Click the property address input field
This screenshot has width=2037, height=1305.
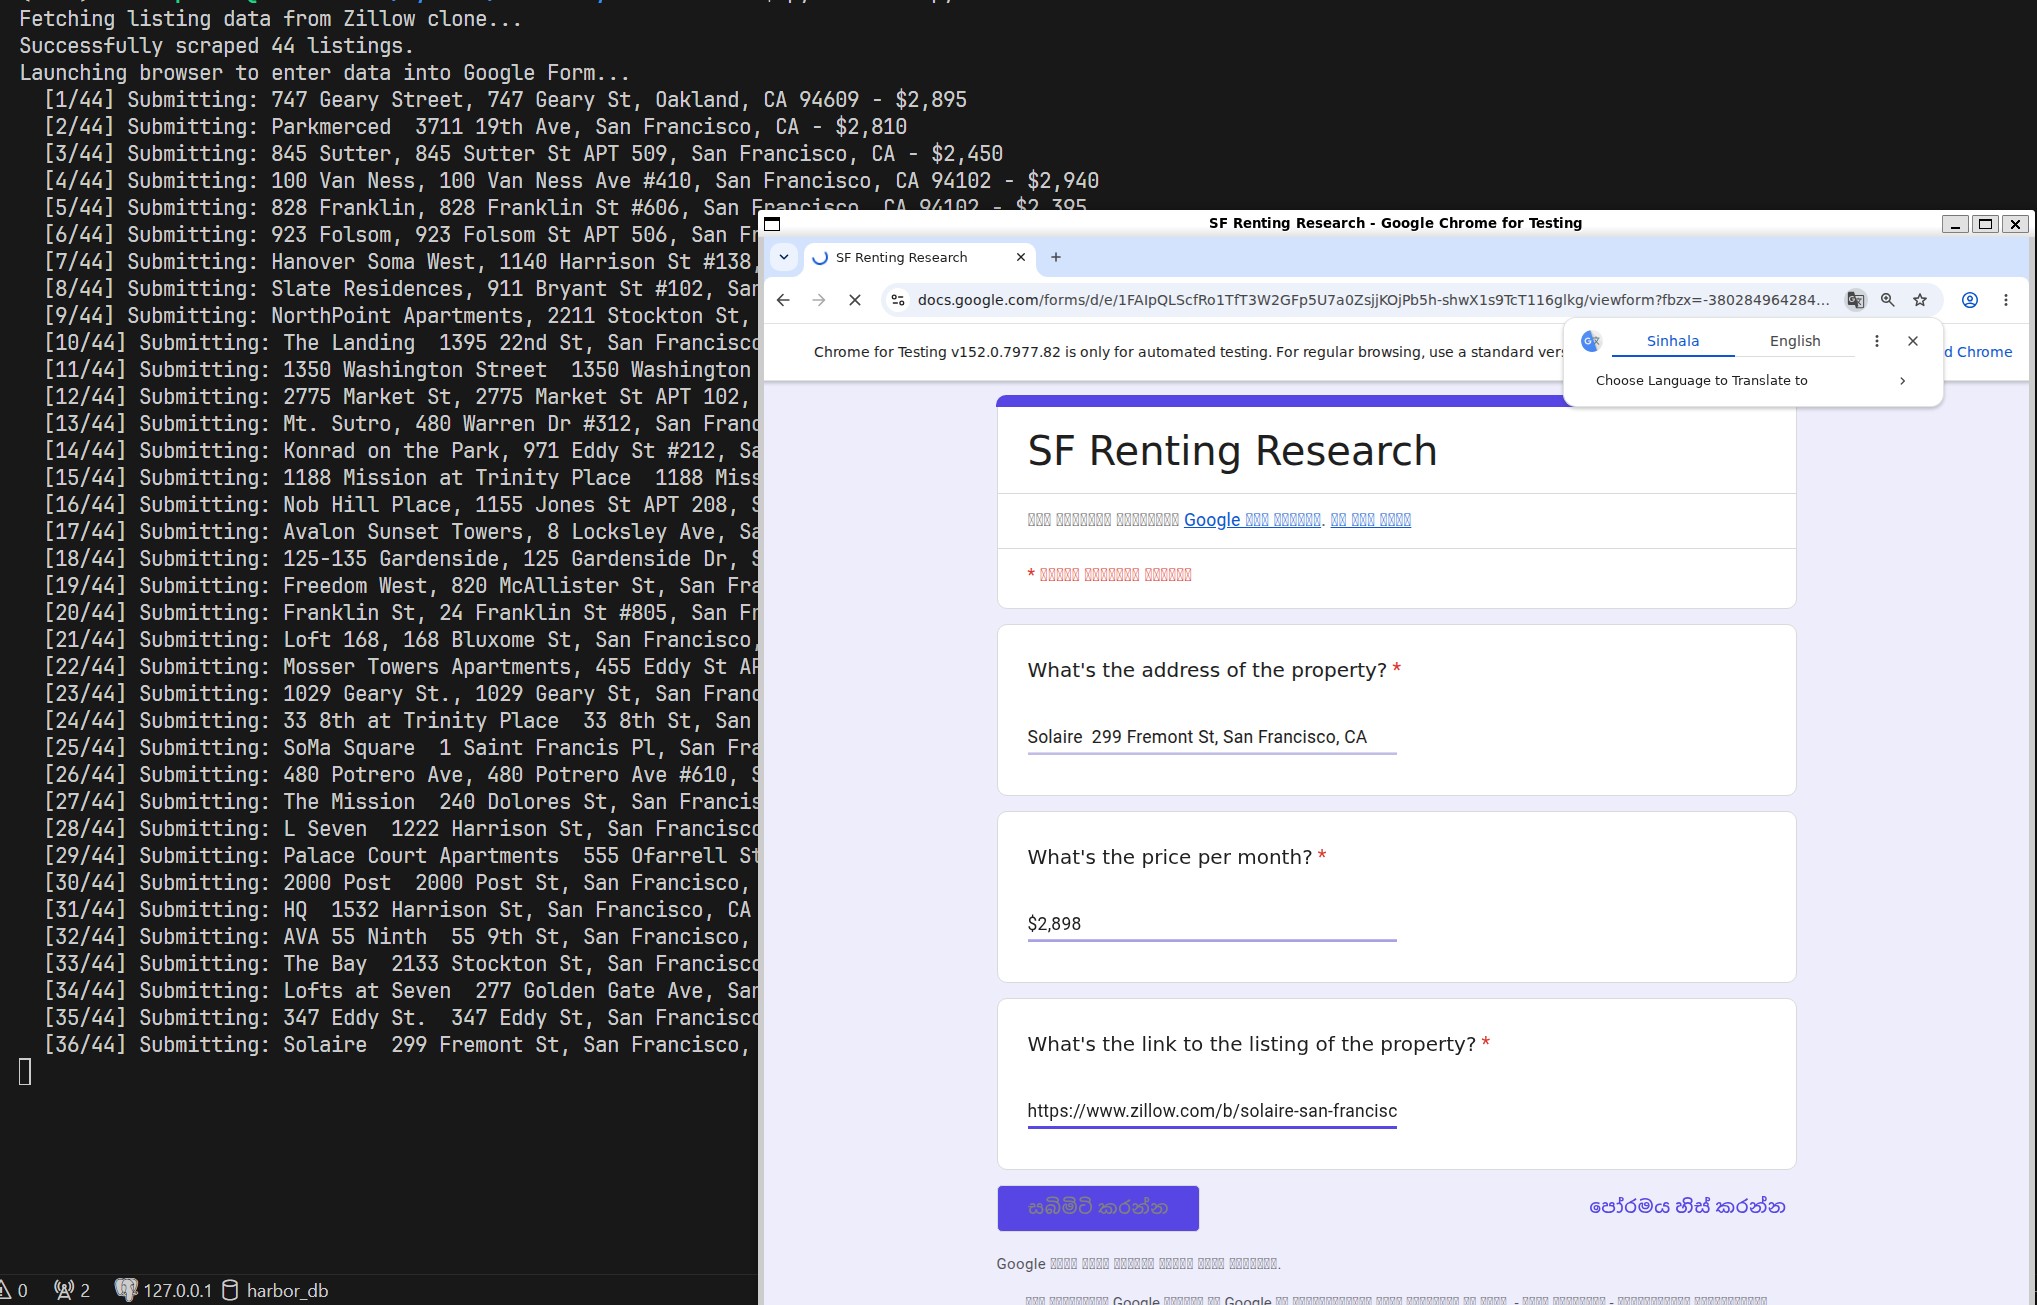click(1212, 737)
